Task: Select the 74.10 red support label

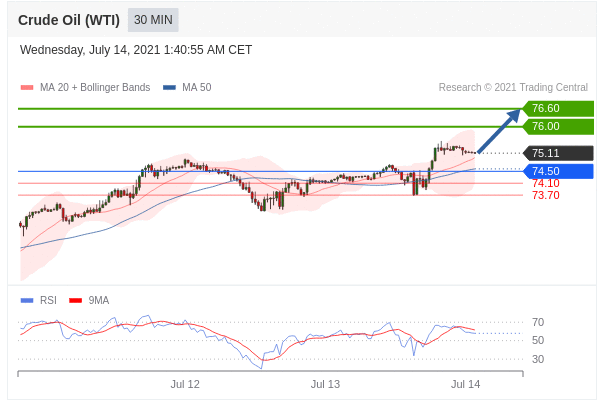Action: (x=545, y=183)
